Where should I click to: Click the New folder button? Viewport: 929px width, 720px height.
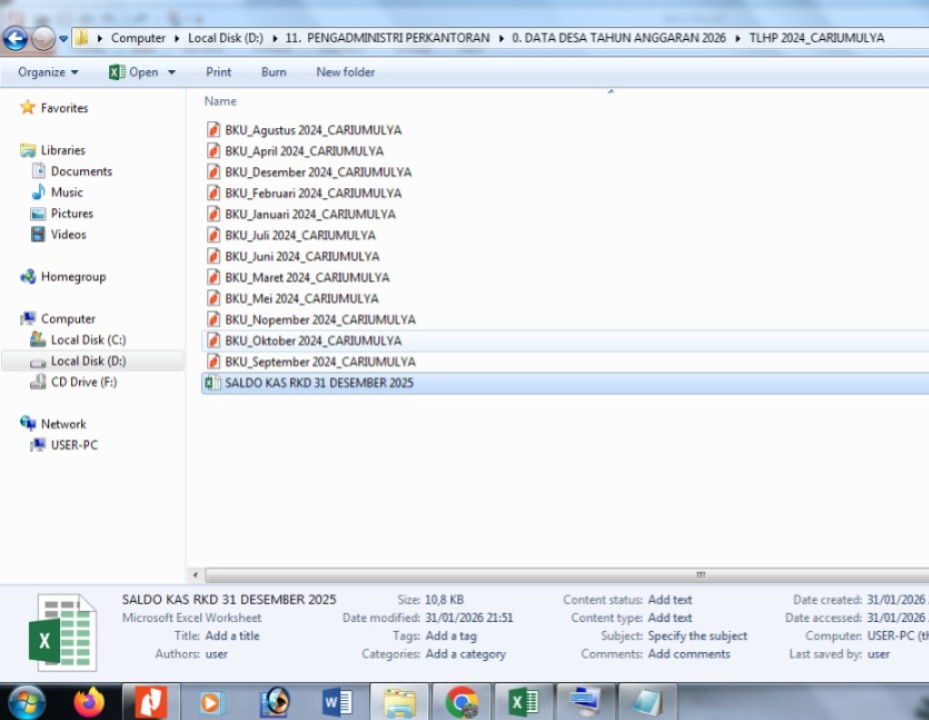345,72
